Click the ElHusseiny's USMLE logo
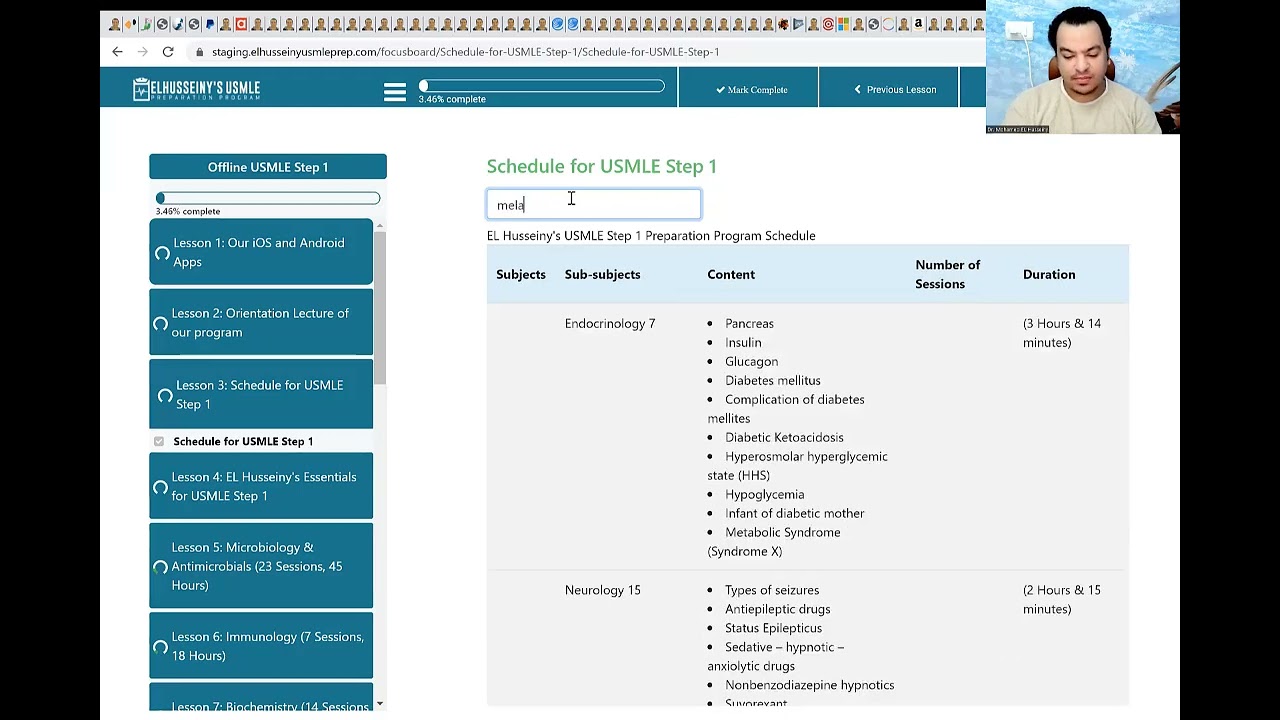This screenshot has width=1280, height=720. pos(196,89)
